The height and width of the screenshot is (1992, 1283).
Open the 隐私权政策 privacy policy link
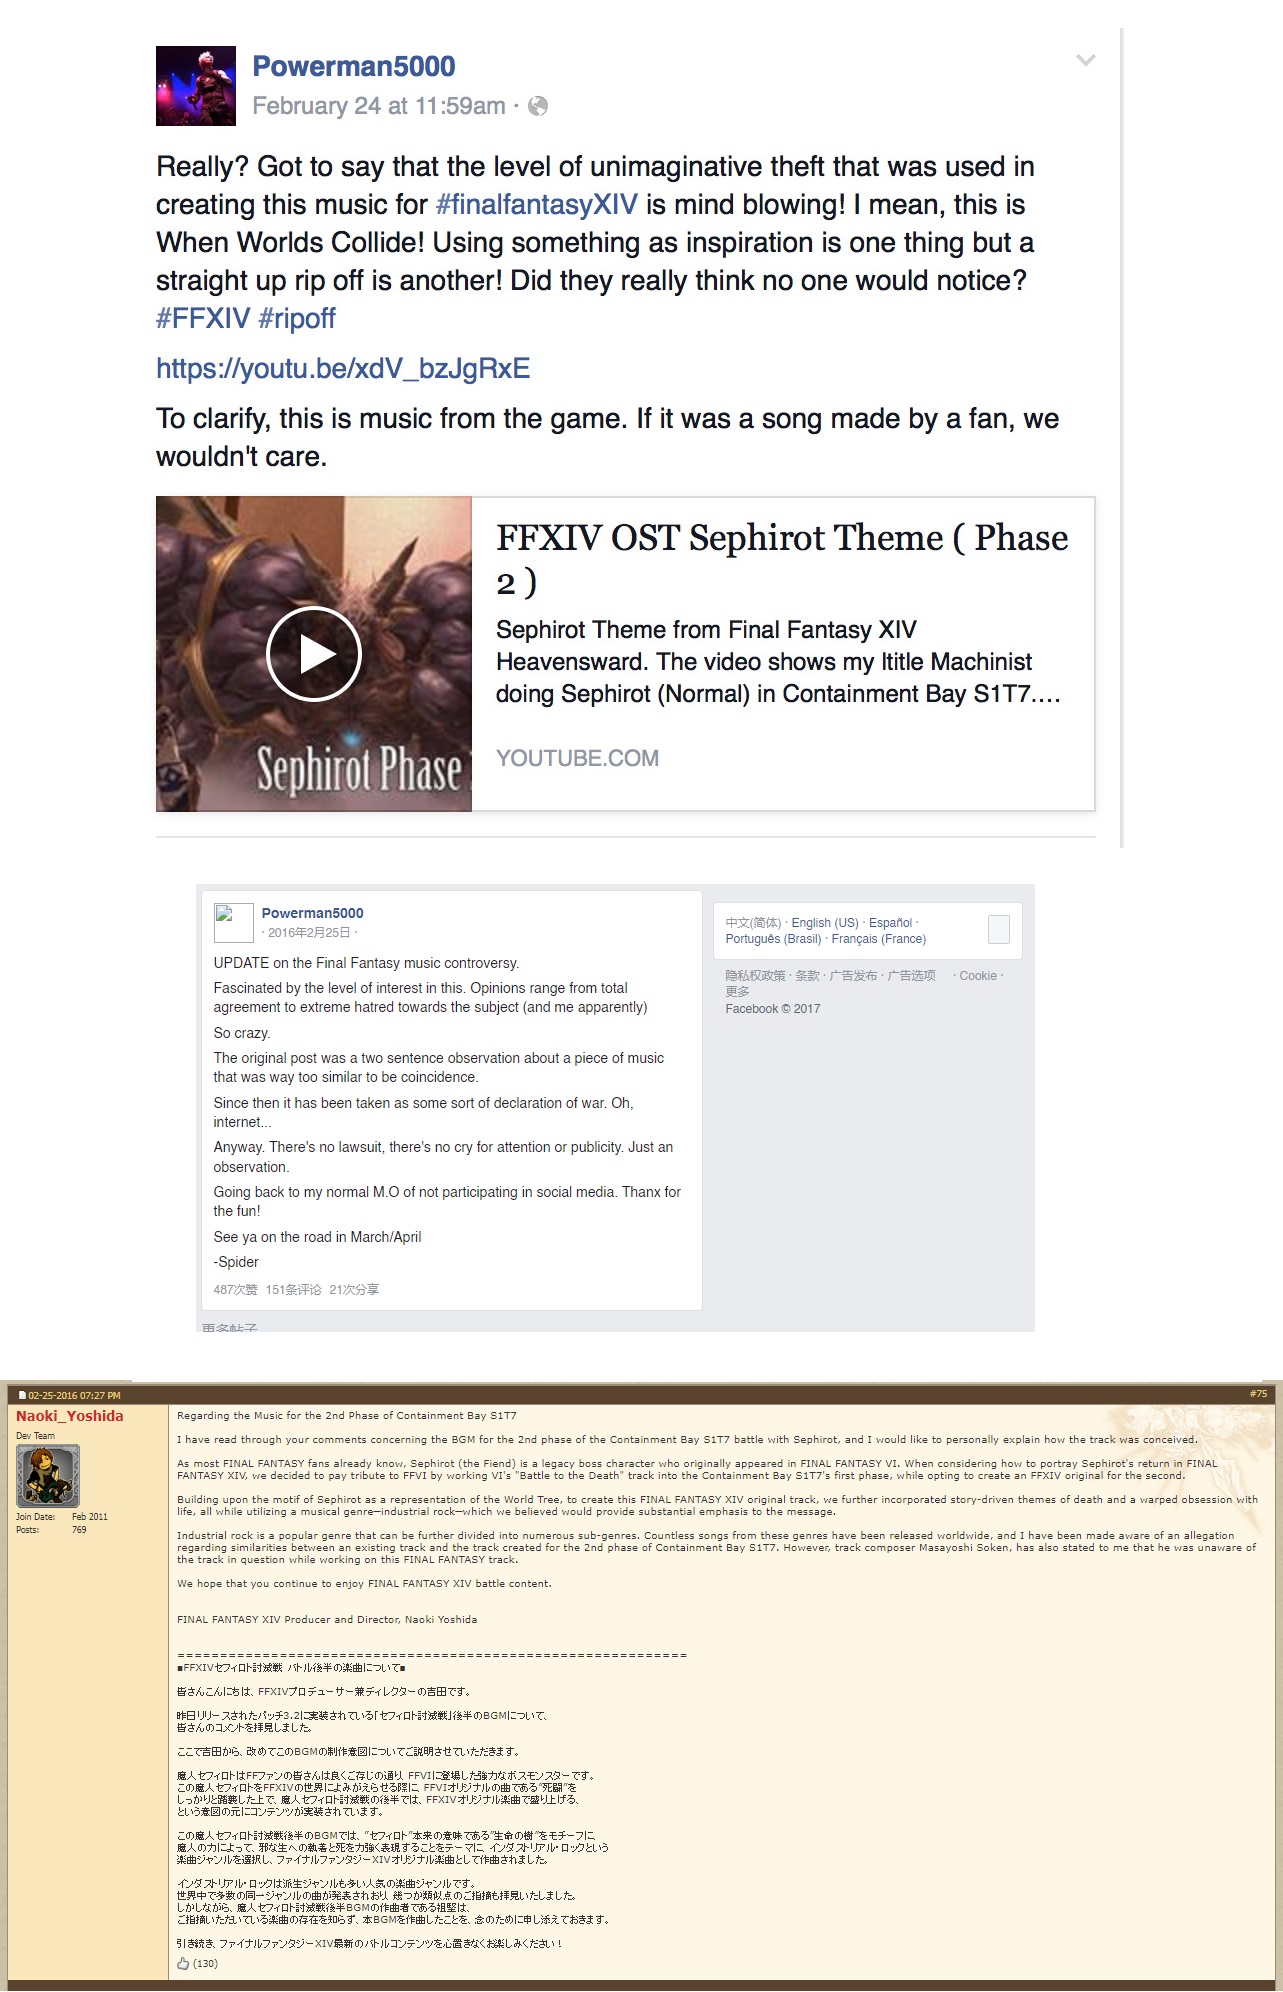pyautogui.click(x=755, y=976)
